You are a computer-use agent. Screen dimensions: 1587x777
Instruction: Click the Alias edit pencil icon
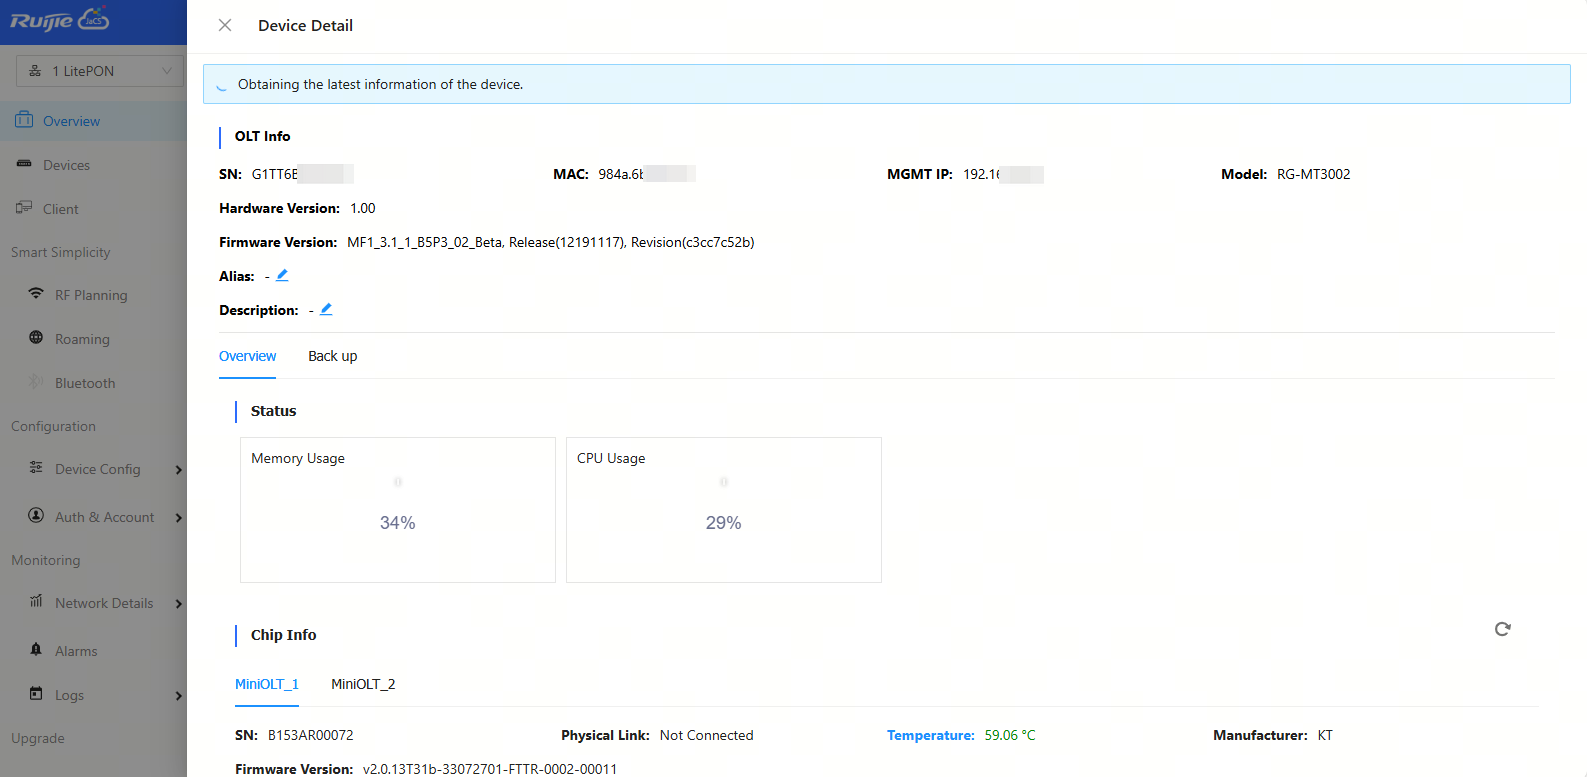tap(282, 275)
